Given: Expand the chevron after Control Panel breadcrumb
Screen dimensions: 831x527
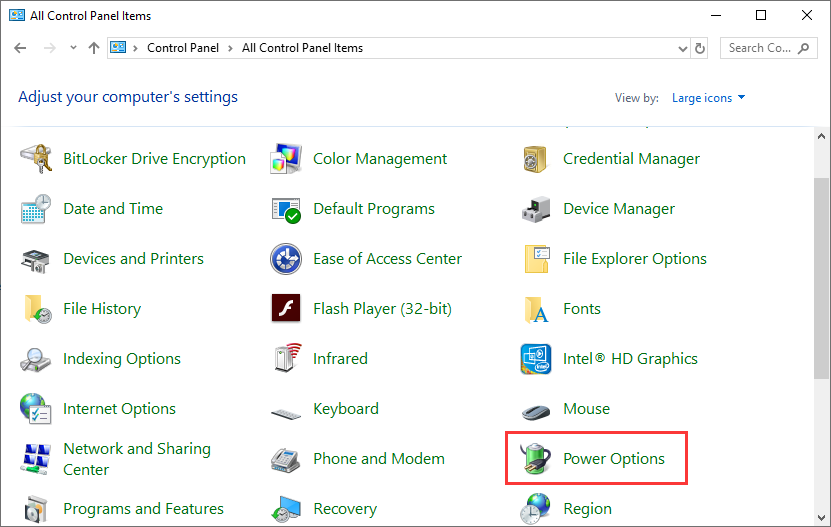Looking at the screenshot, I should click(230, 48).
